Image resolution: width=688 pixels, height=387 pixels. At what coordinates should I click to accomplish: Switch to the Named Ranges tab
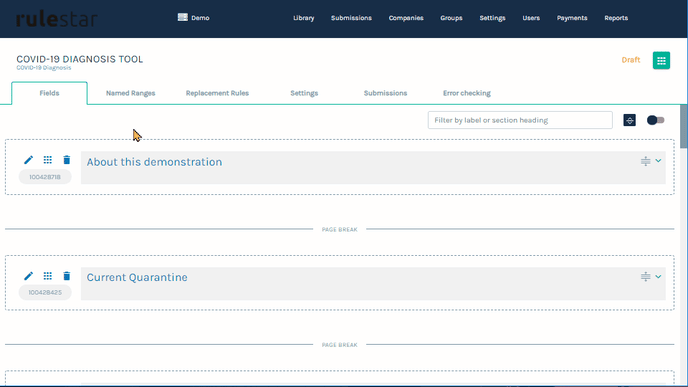(130, 93)
